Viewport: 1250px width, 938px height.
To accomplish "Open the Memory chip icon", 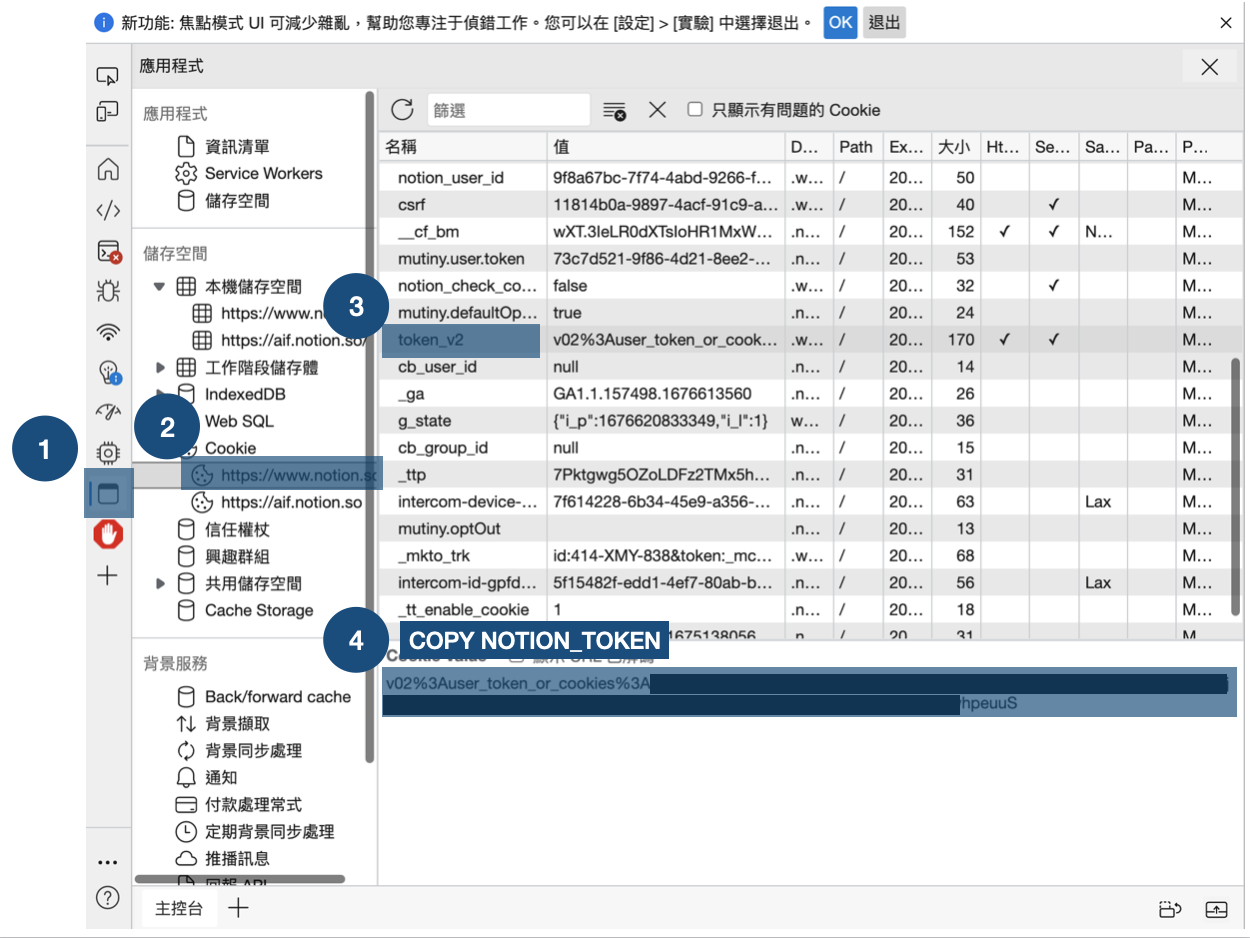I will click(x=107, y=452).
